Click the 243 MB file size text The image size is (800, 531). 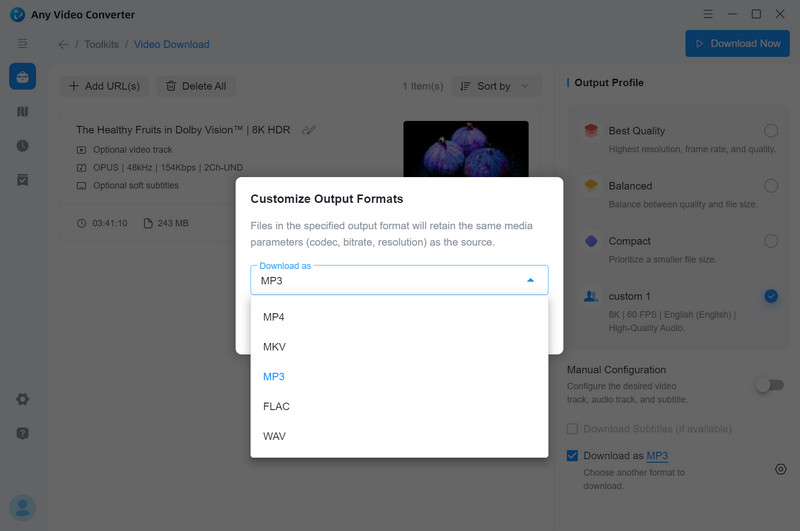[x=173, y=223]
